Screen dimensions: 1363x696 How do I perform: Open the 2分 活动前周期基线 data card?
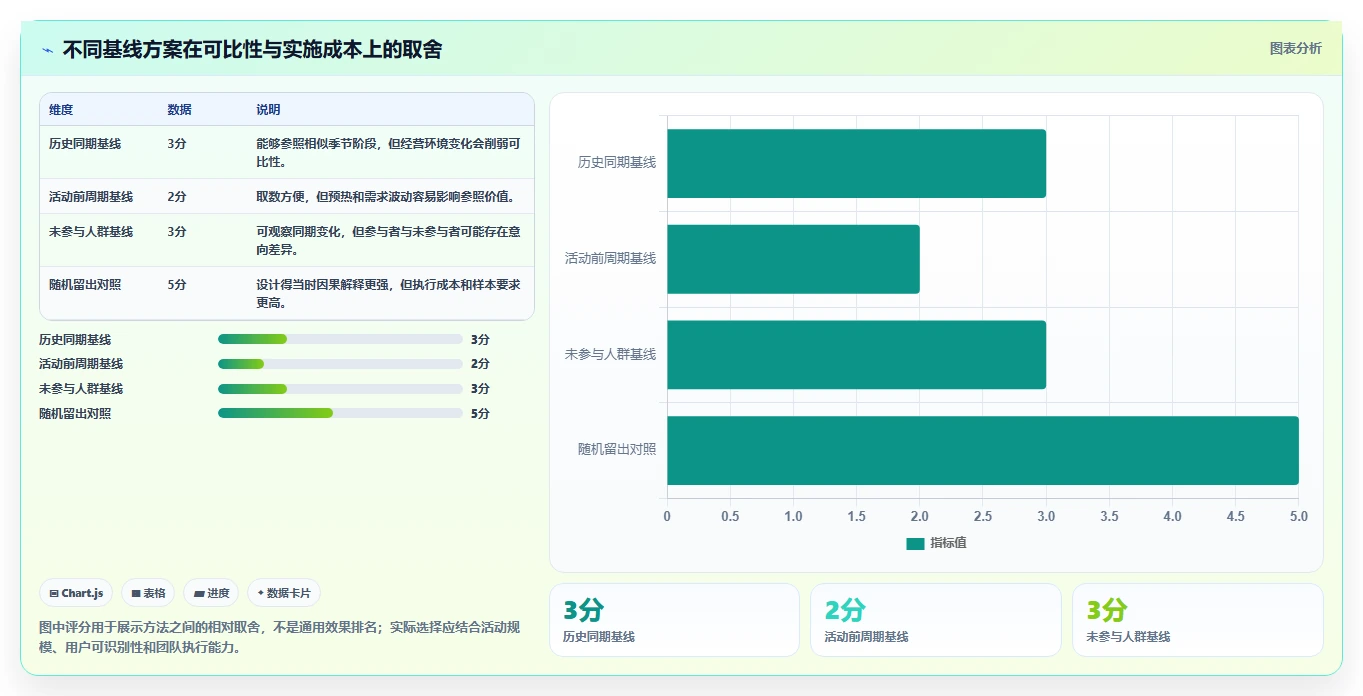click(x=935, y=620)
